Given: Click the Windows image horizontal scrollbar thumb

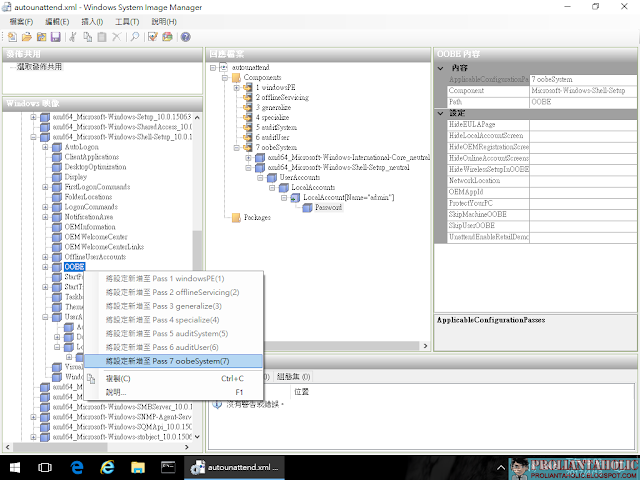Looking at the screenshot, I should 61,447.
